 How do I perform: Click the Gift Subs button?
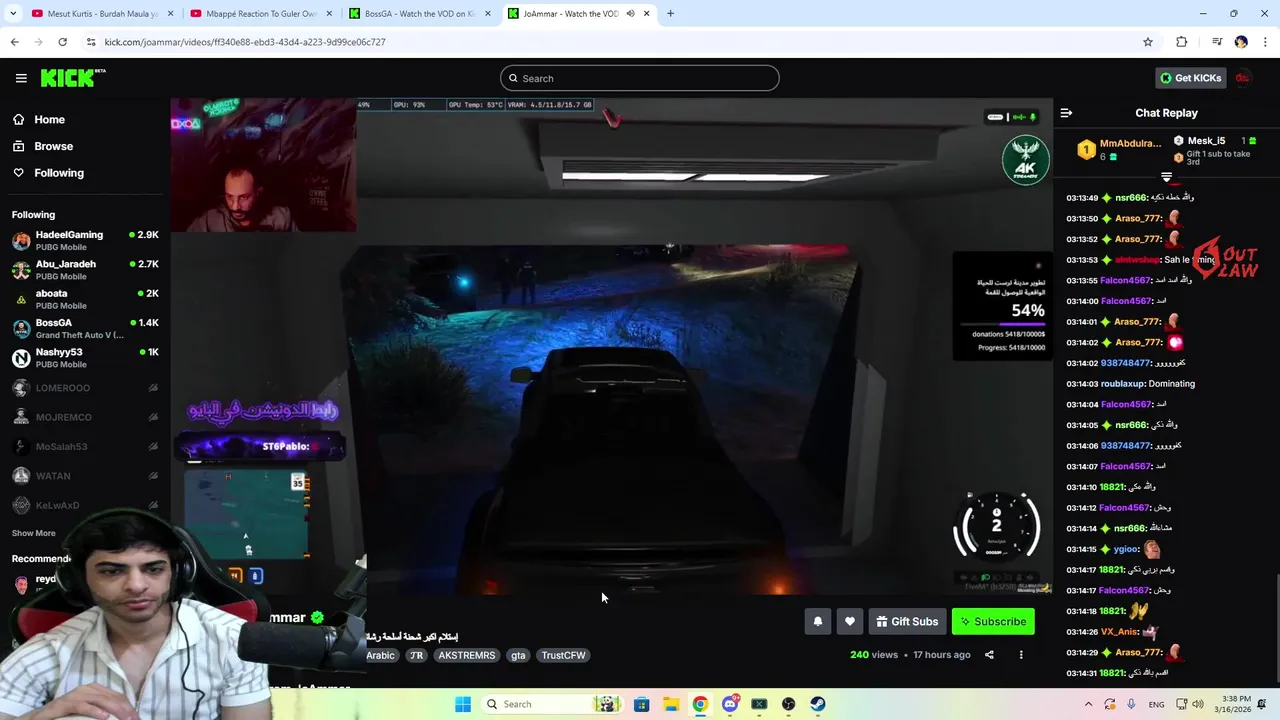click(908, 621)
